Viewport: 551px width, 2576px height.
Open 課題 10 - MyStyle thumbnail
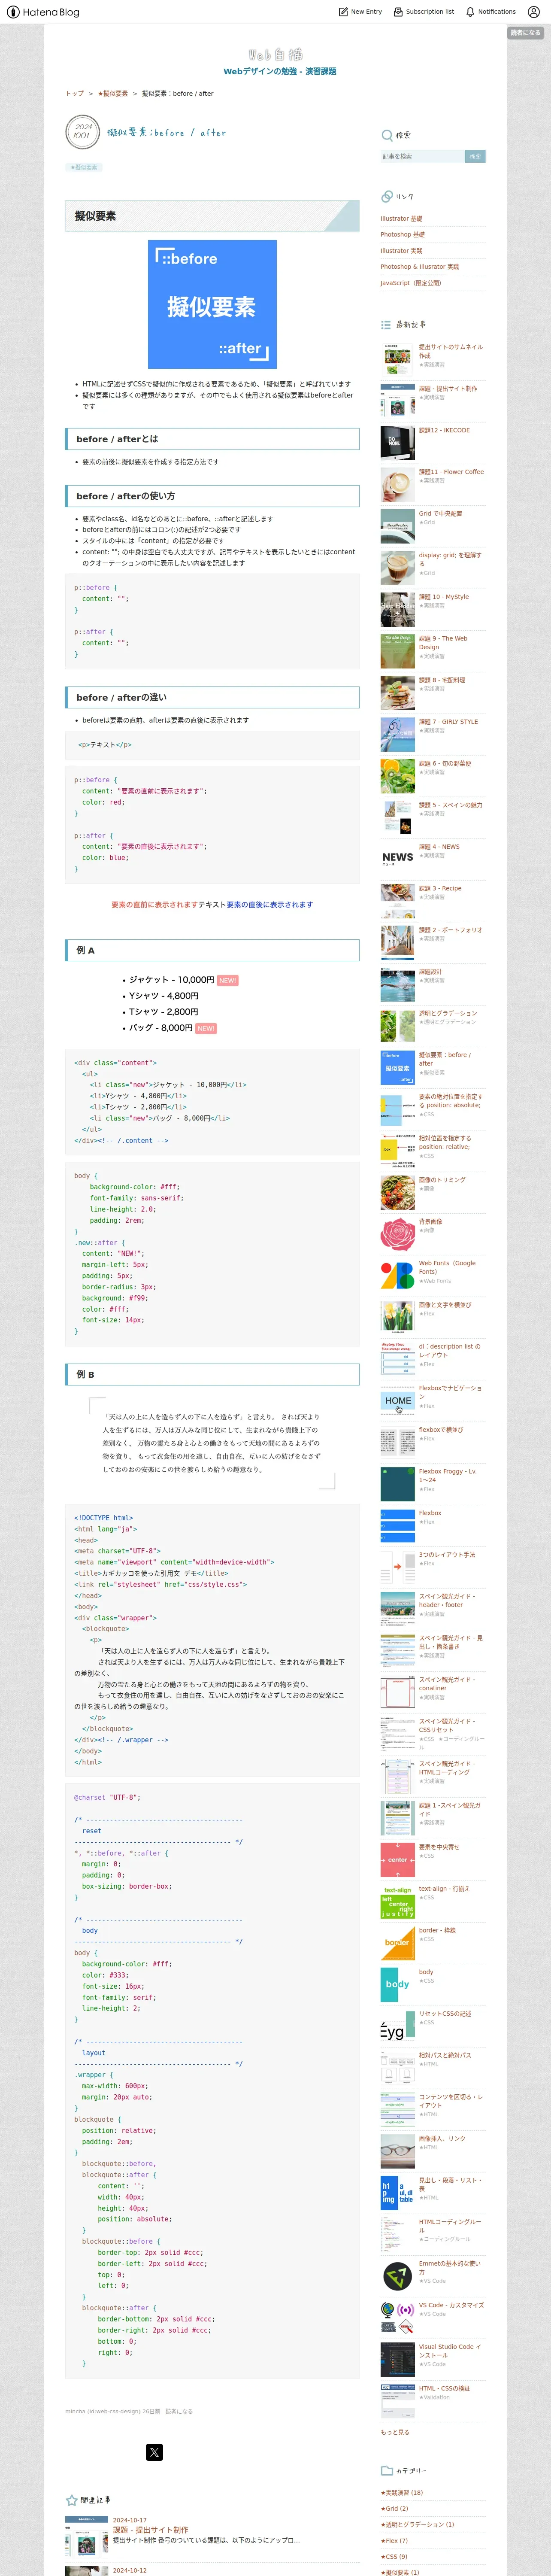[x=397, y=608]
